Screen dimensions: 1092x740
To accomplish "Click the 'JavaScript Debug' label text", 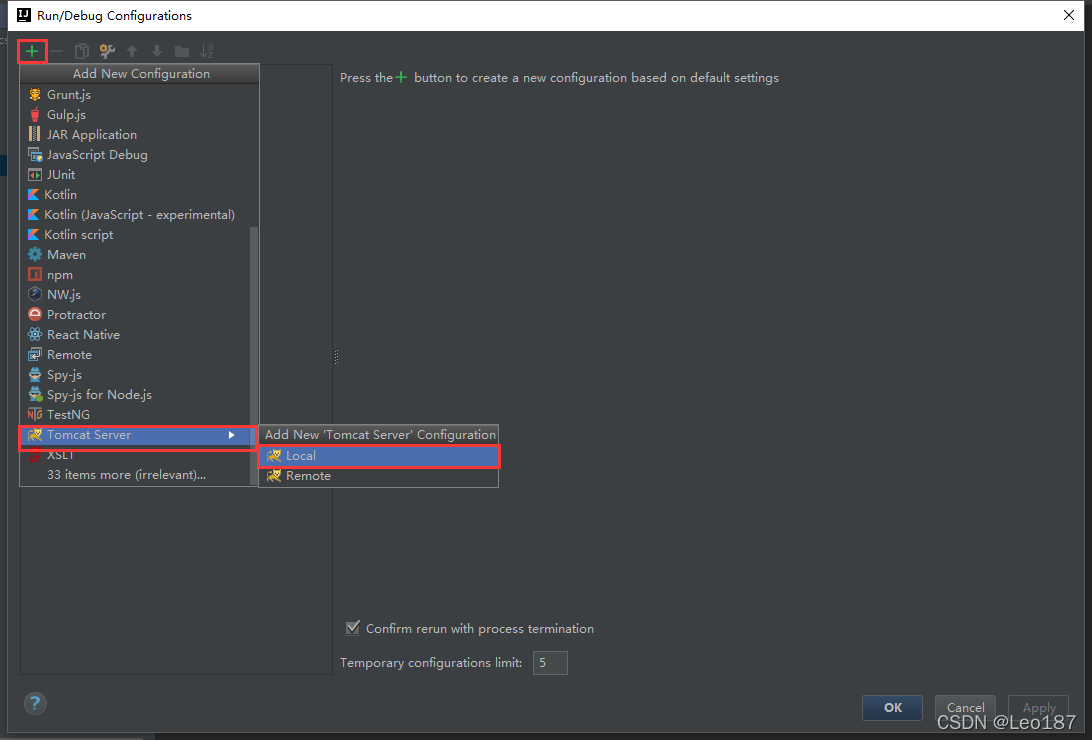I will point(98,155).
